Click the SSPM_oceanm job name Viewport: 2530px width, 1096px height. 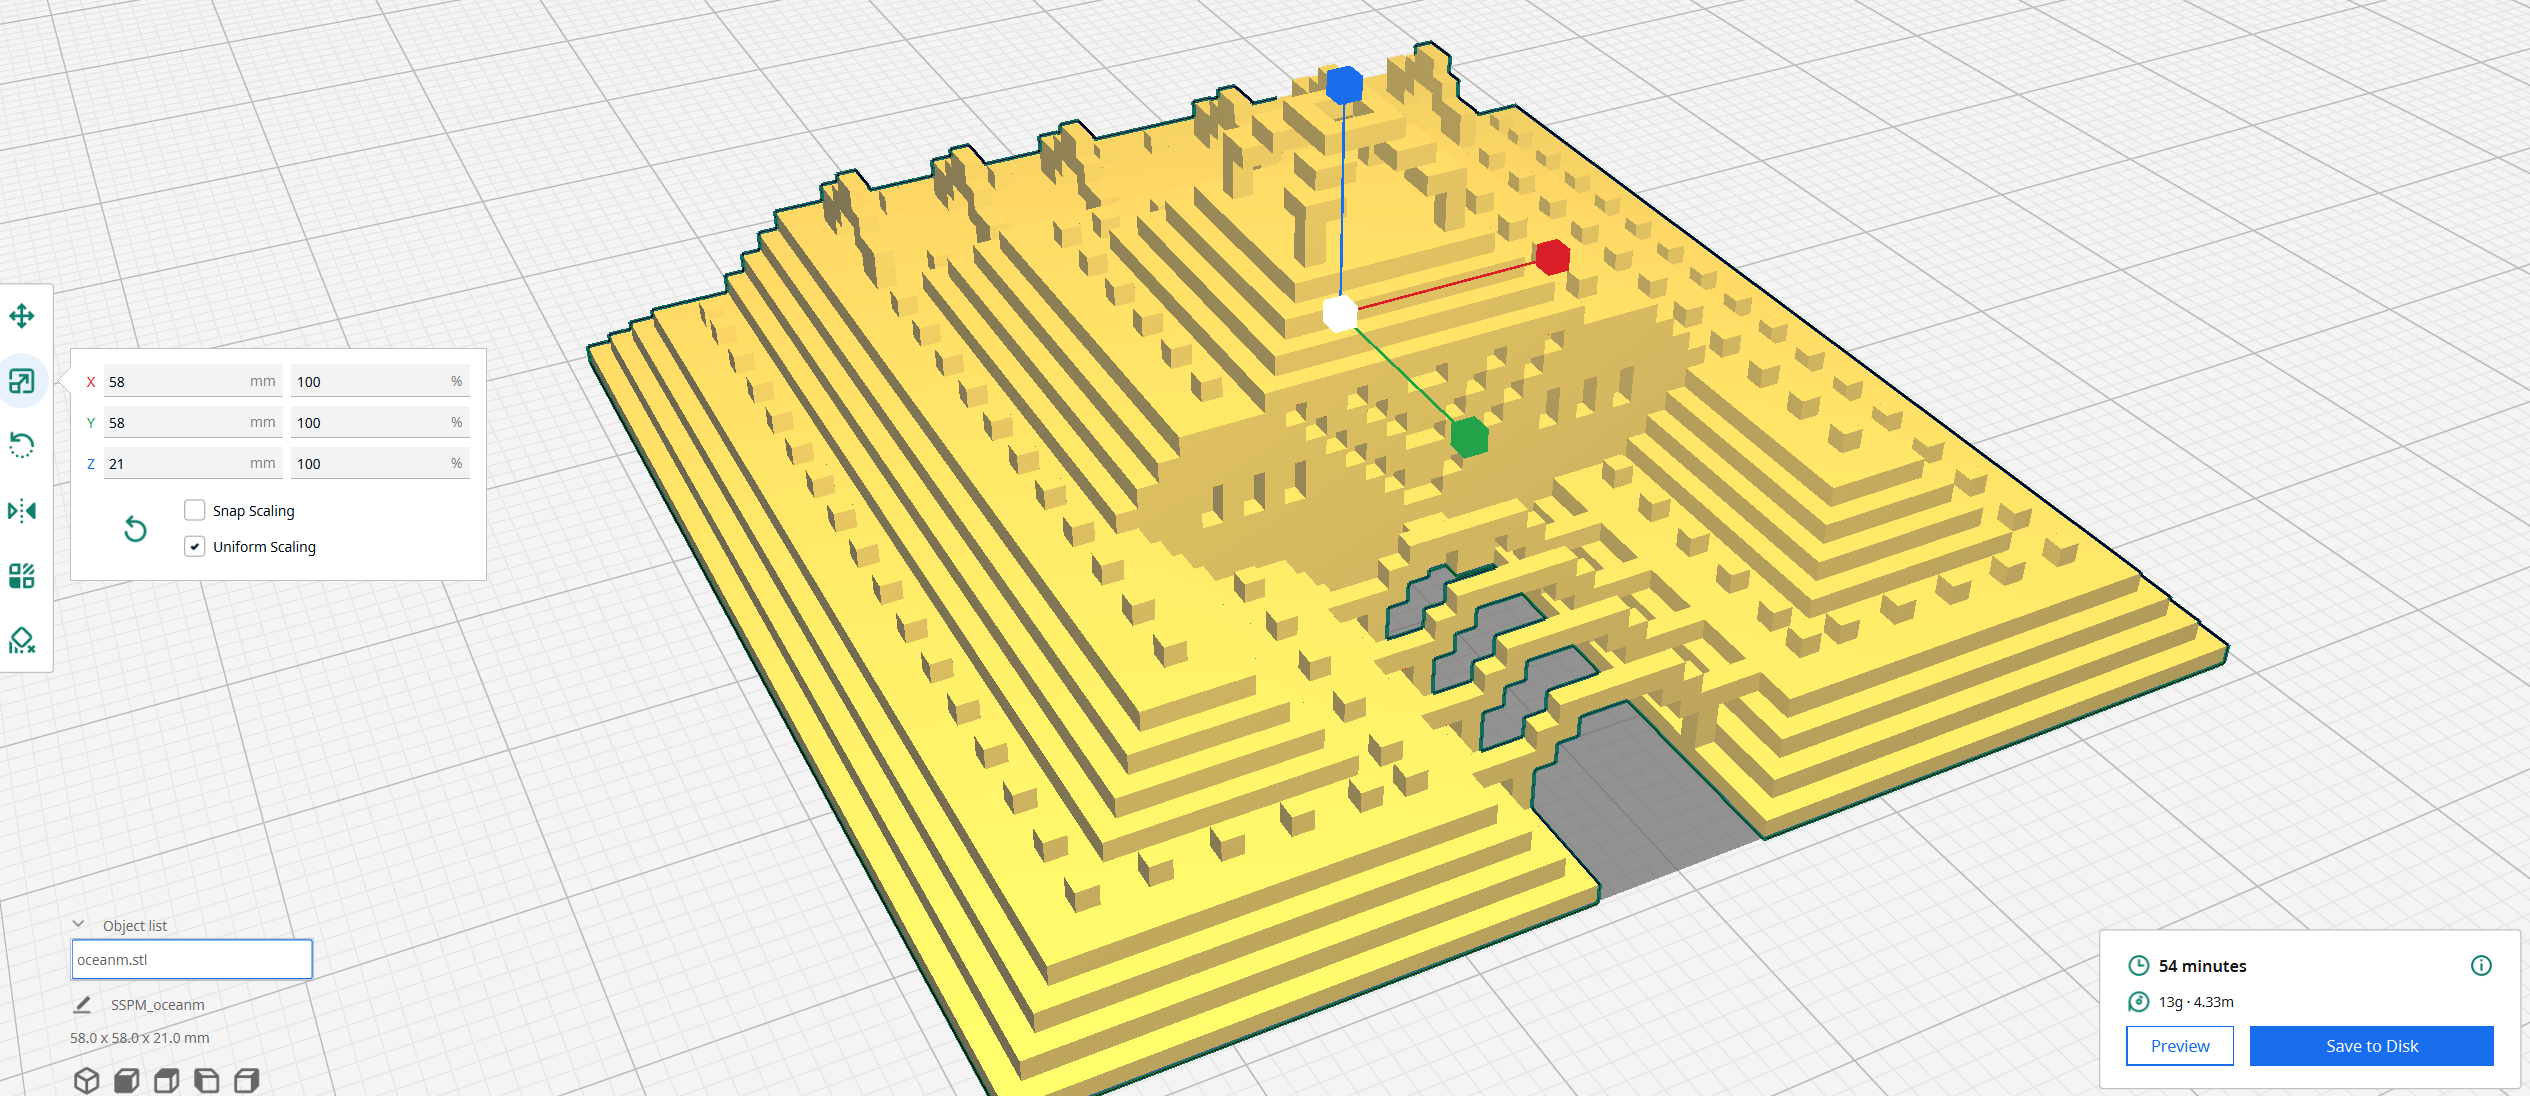(158, 1005)
